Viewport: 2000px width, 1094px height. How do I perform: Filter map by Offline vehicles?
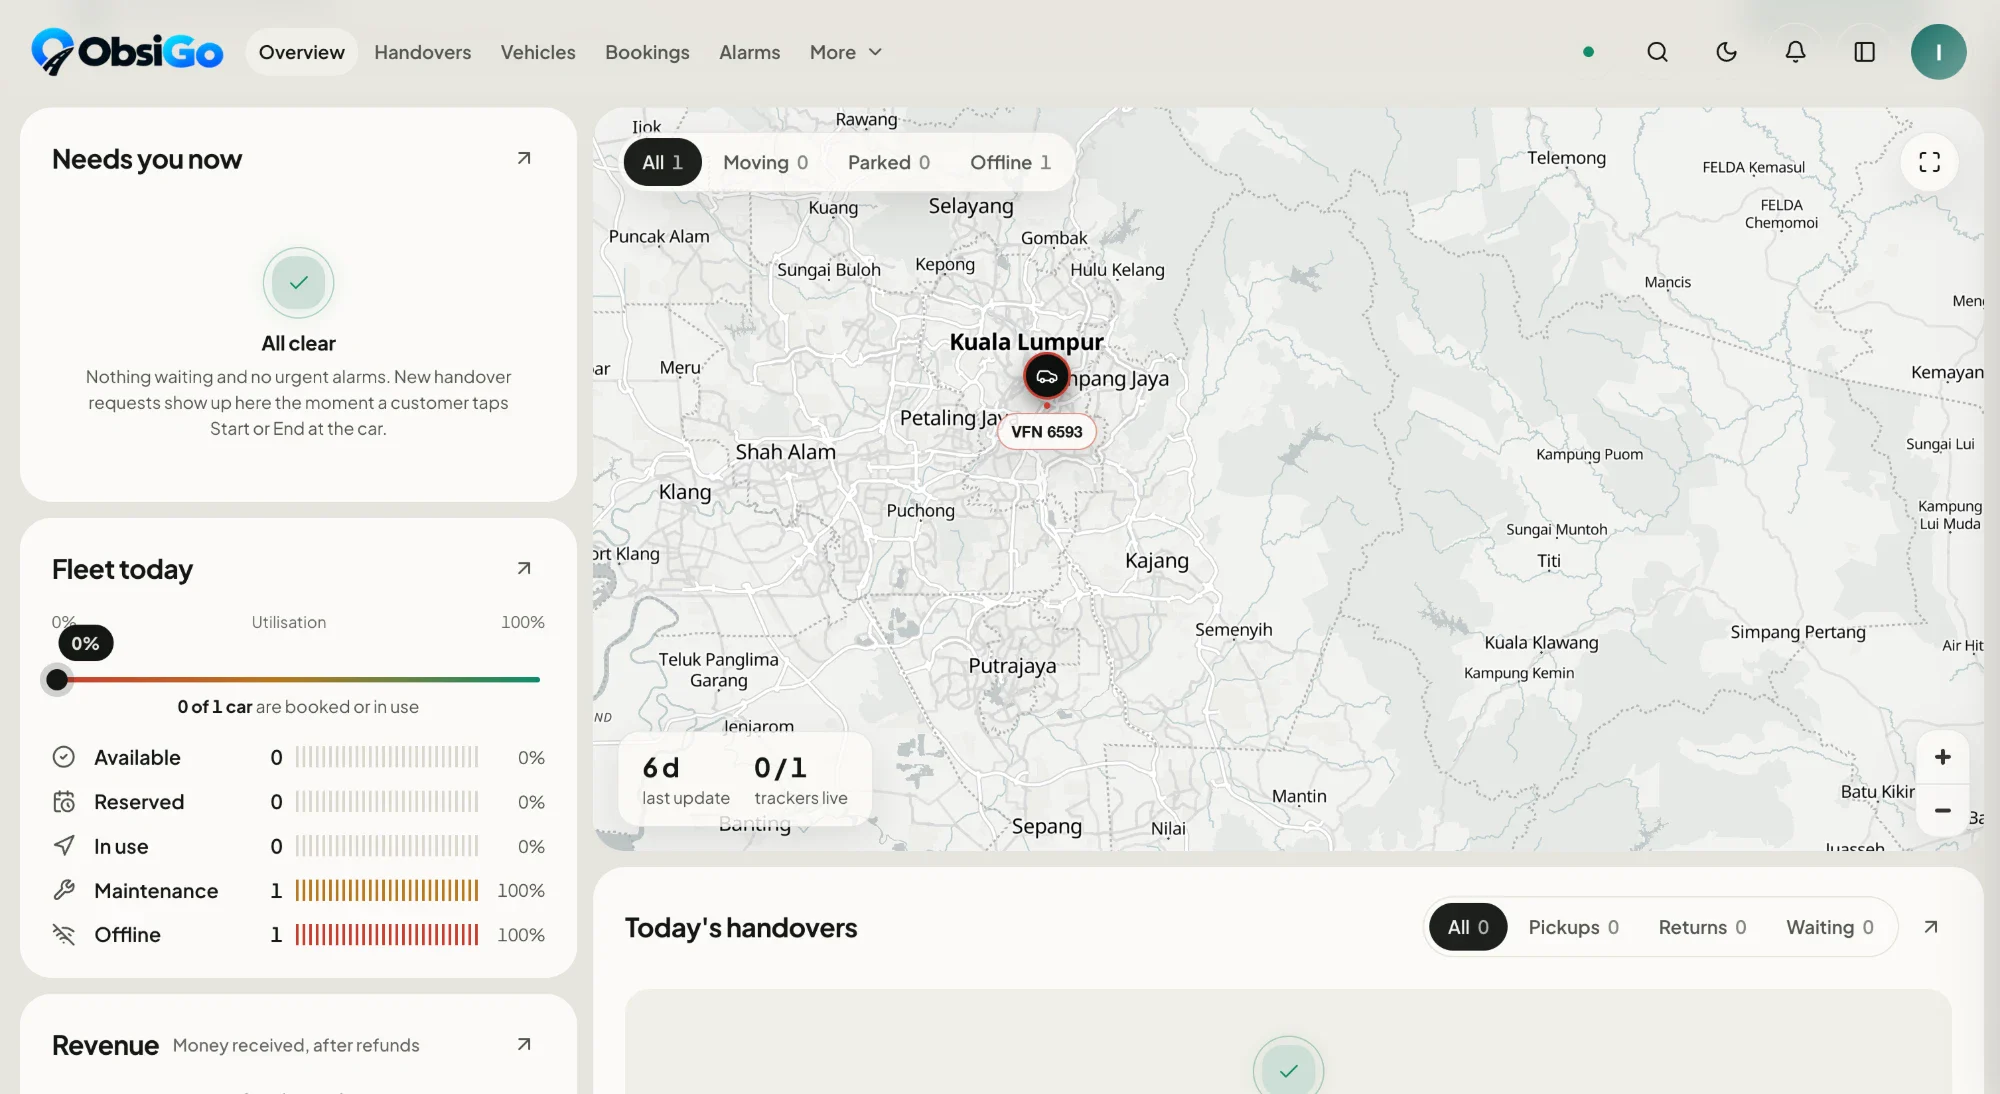click(x=1010, y=162)
